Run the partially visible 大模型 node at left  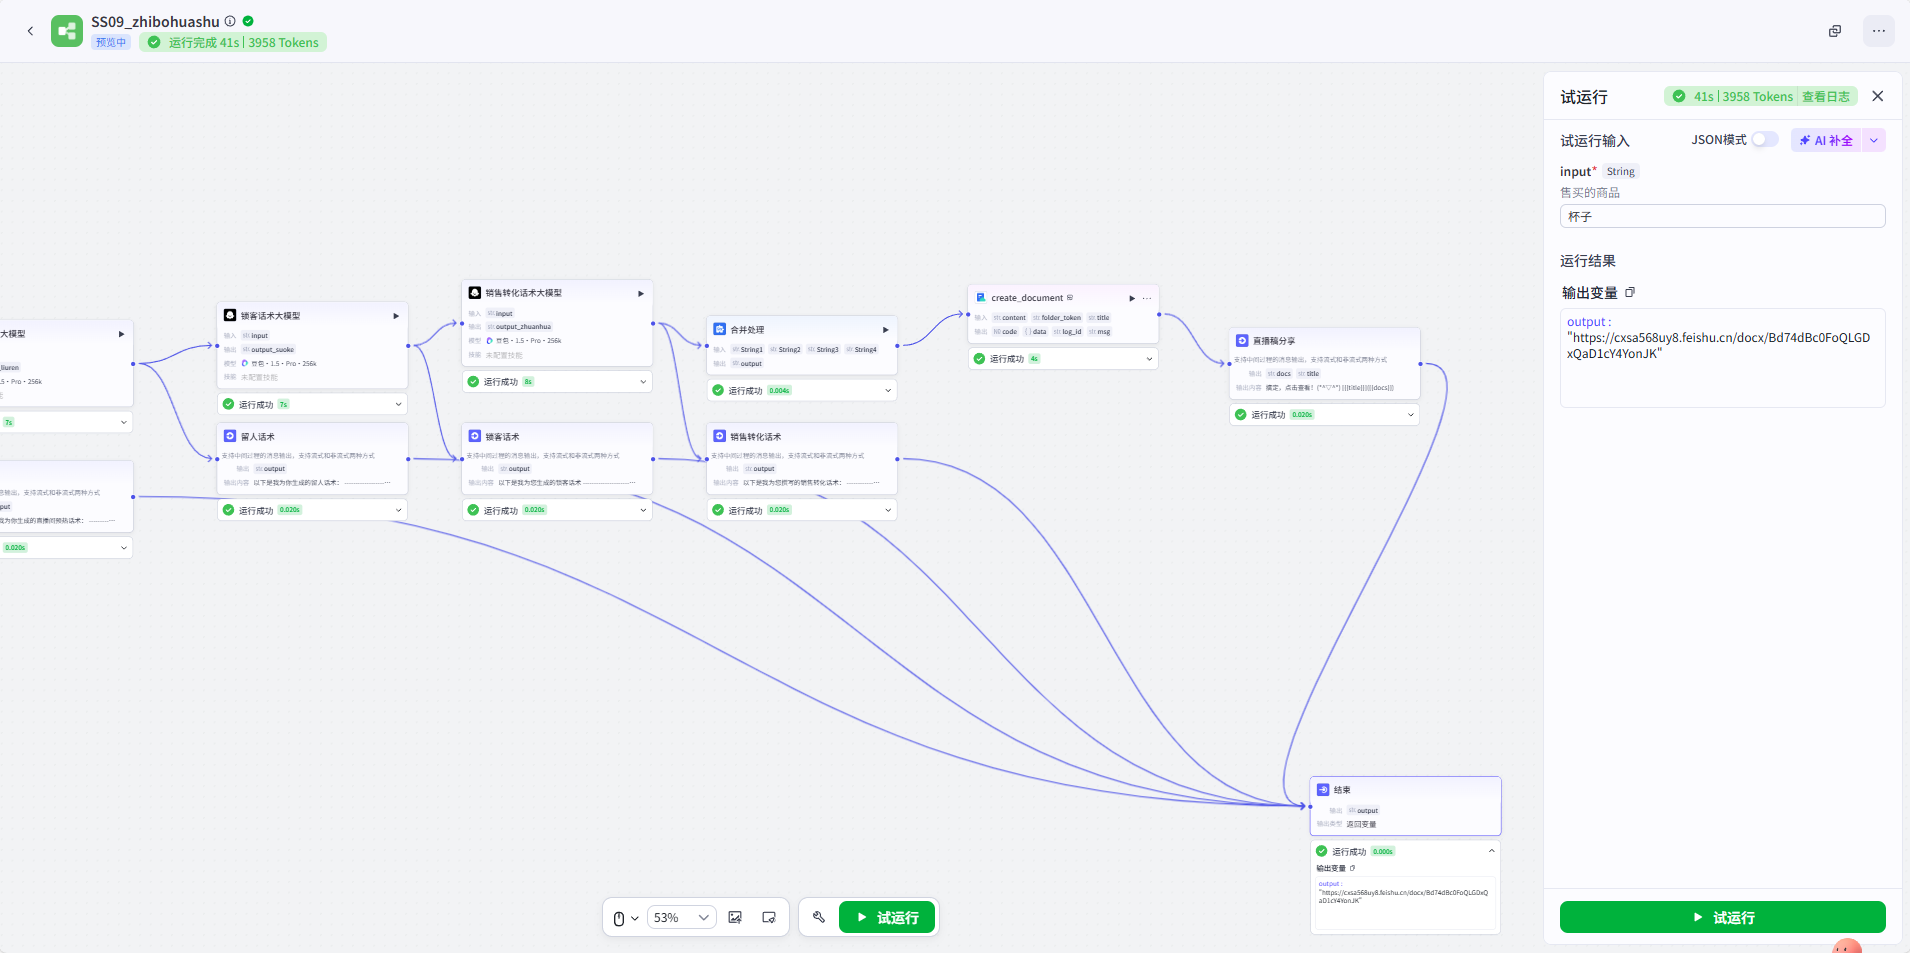click(x=121, y=334)
